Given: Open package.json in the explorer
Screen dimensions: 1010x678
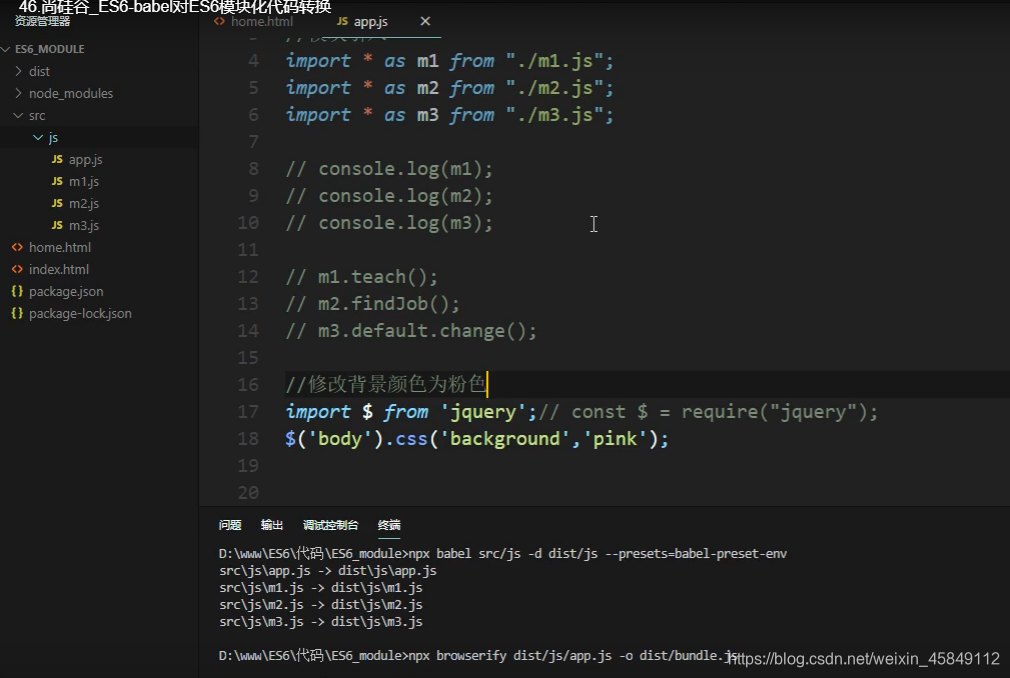Looking at the screenshot, I should [x=66, y=292].
